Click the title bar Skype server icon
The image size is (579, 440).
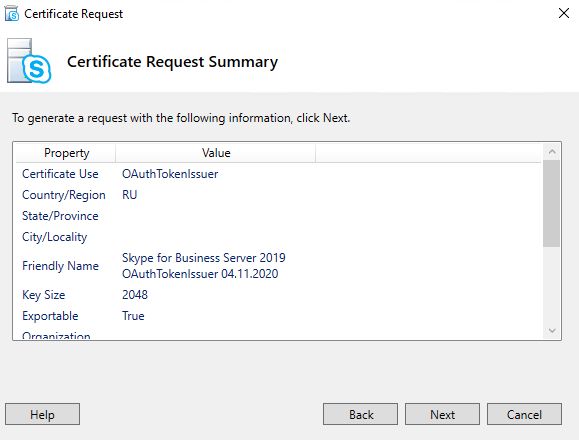(x=12, y=14)
